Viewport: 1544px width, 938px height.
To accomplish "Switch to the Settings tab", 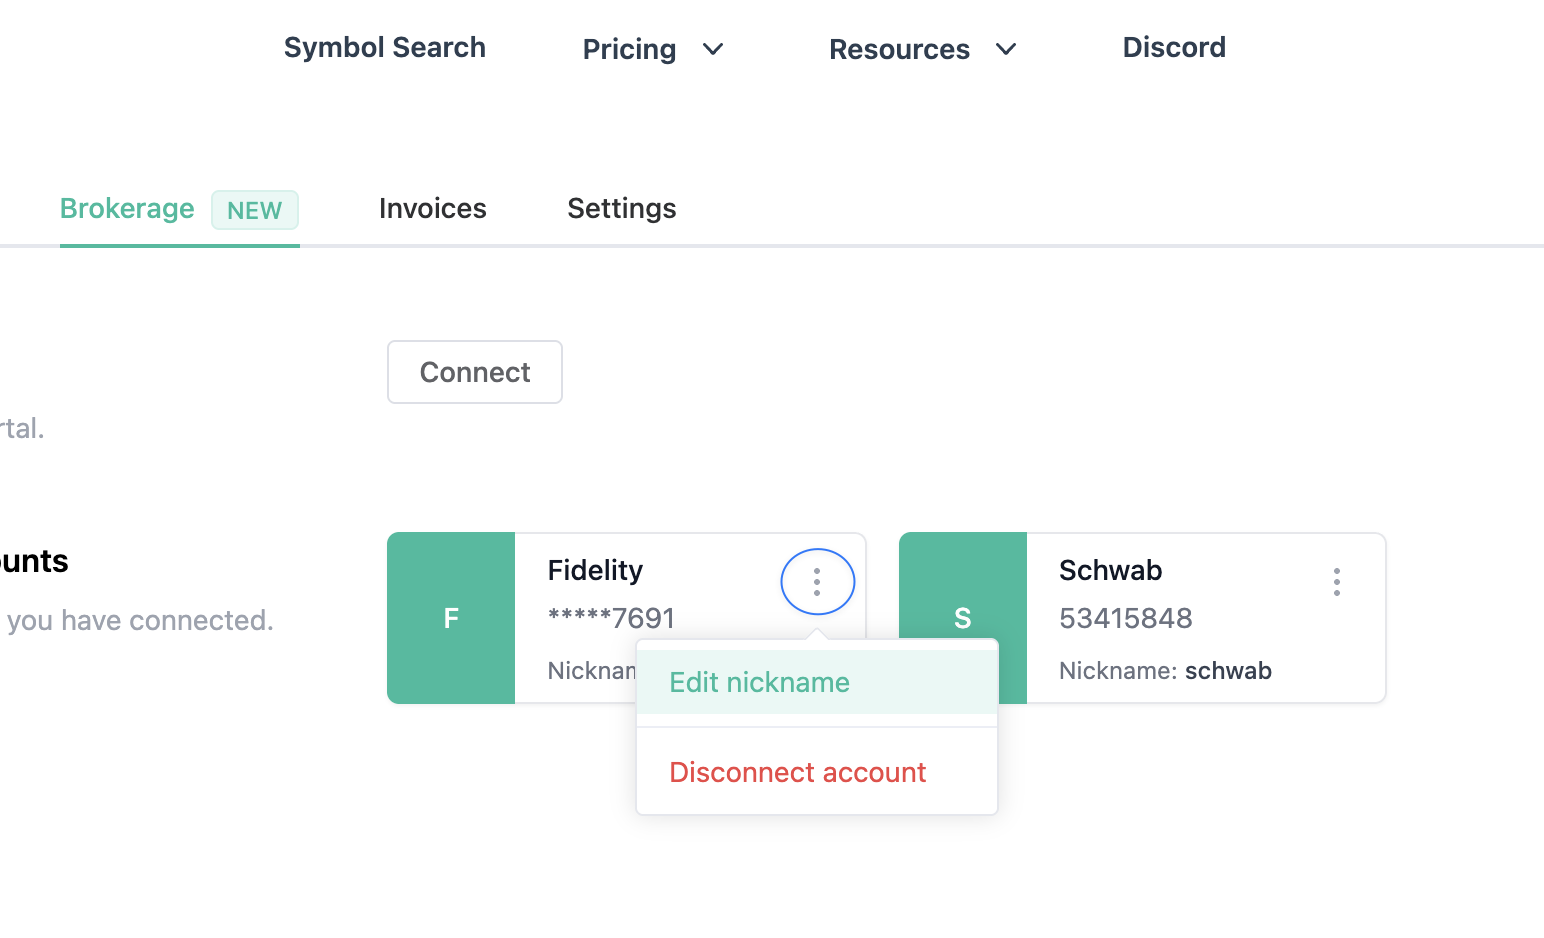I will pos(622,208).
